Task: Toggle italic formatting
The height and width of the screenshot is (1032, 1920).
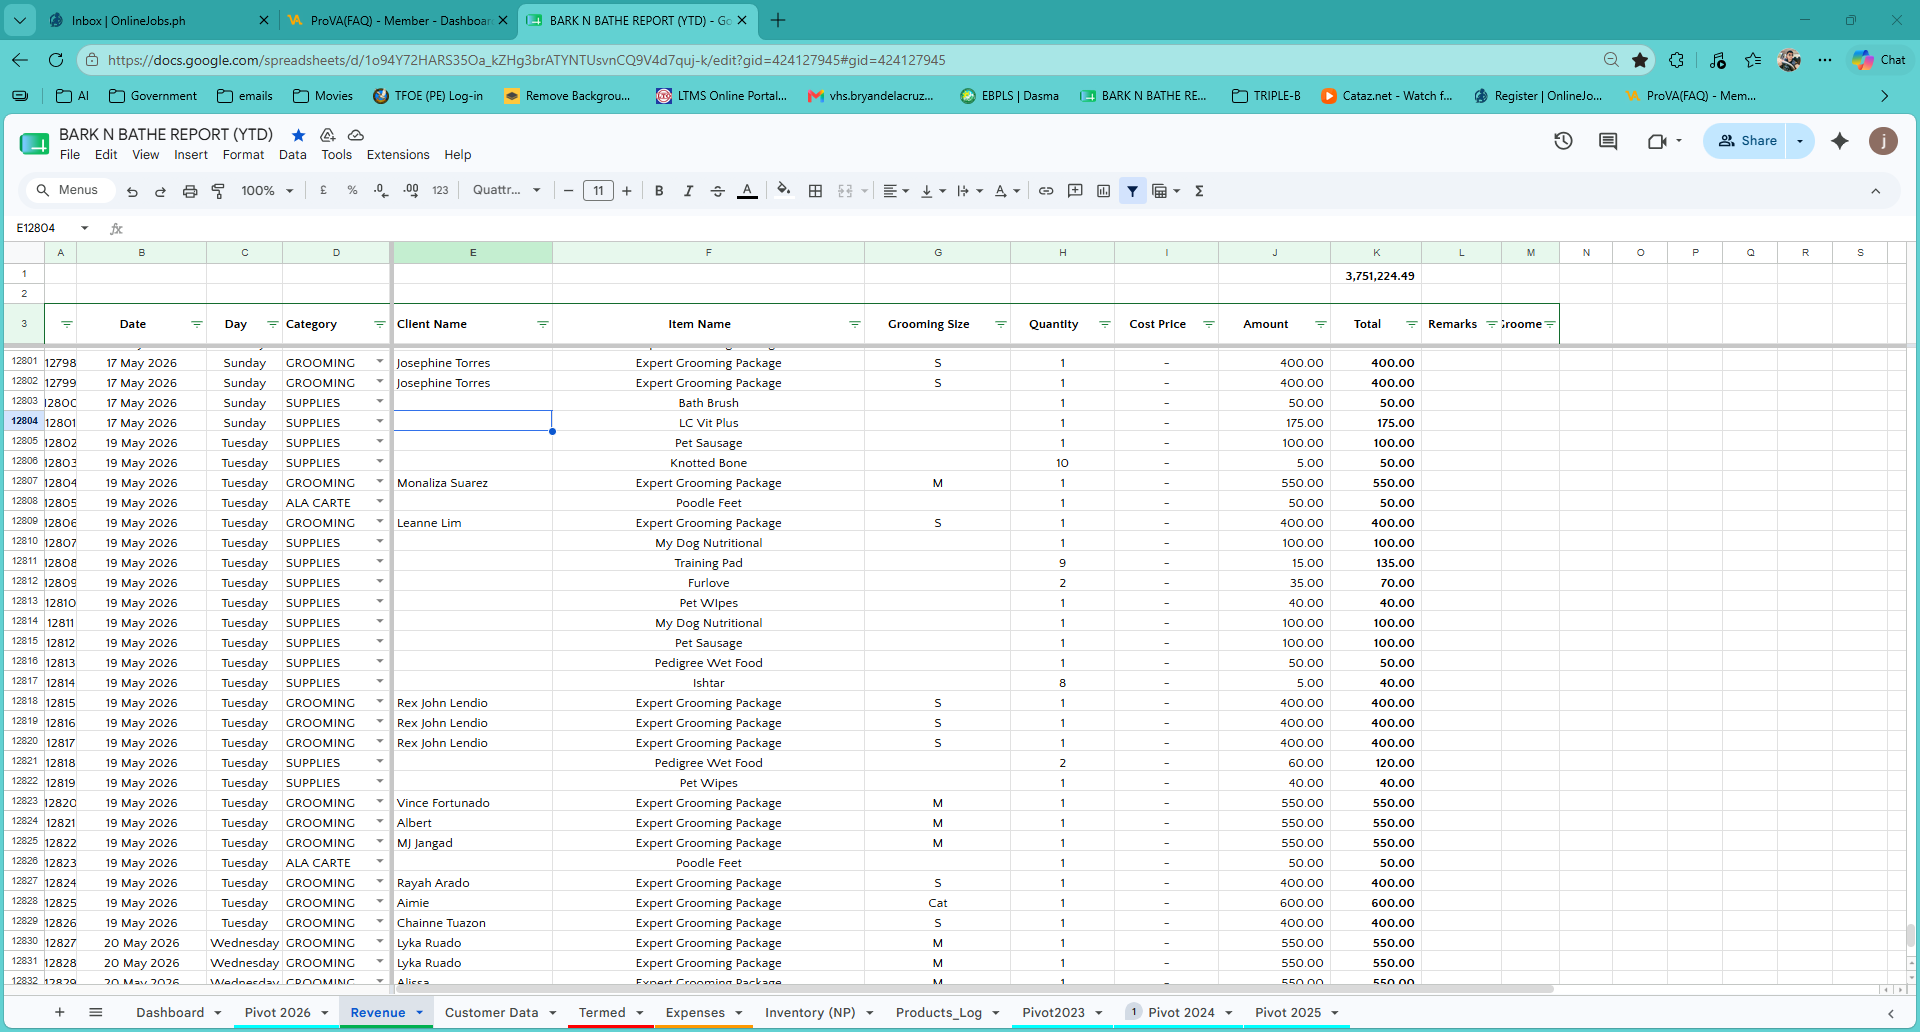Action: (x=688, y=191)
